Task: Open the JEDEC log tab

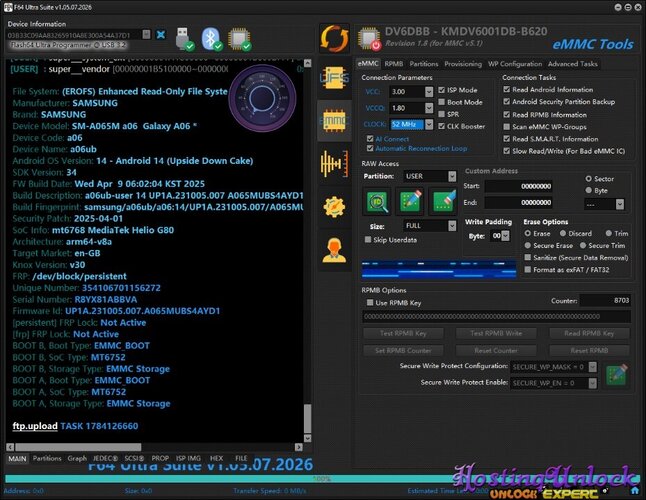Action: [105, 458]
